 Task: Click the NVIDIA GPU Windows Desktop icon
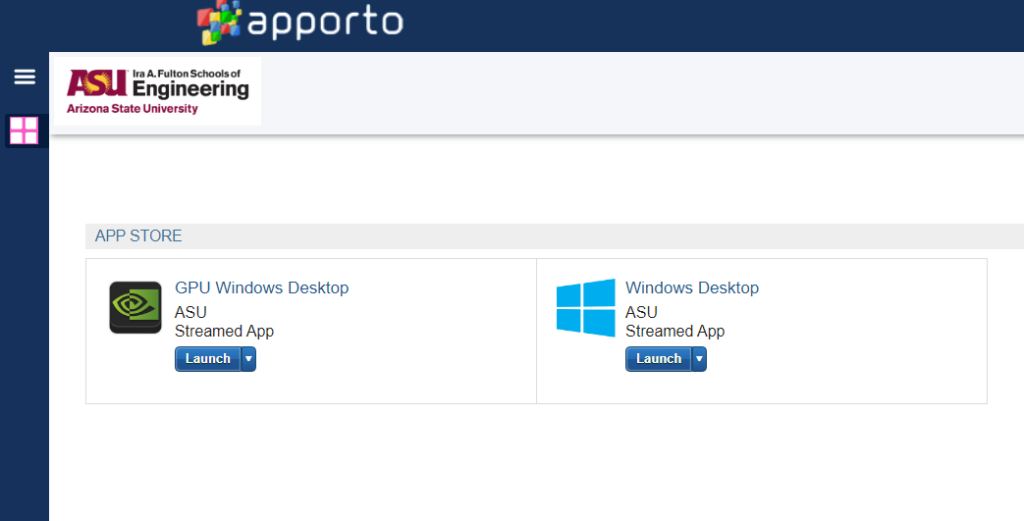coord(135,308)
